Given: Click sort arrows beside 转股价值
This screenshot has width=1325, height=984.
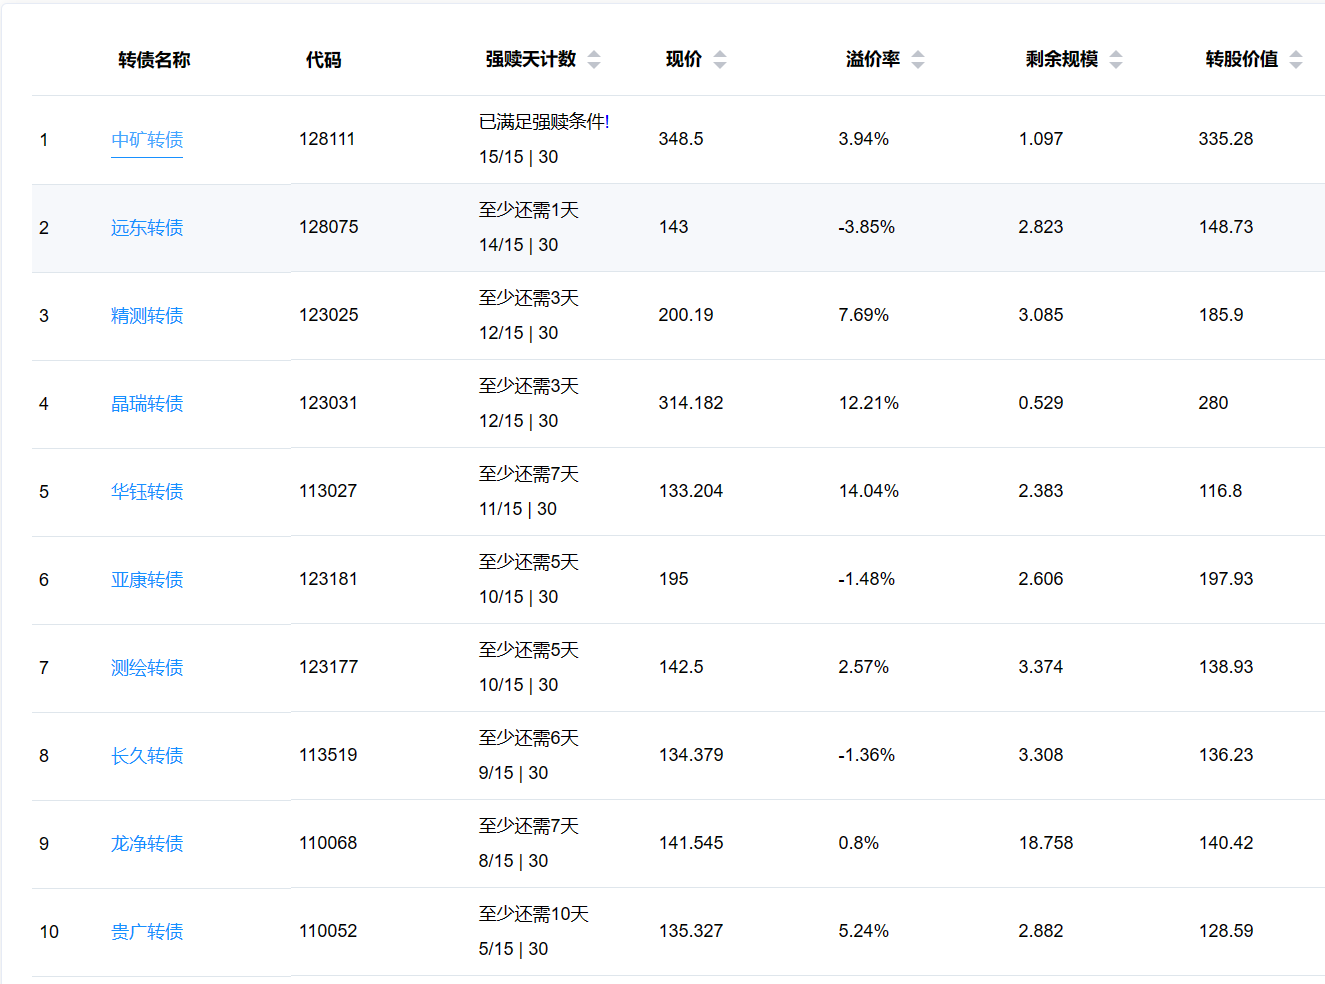Looking at the screenshot, I should click(x=1296, y=60).
